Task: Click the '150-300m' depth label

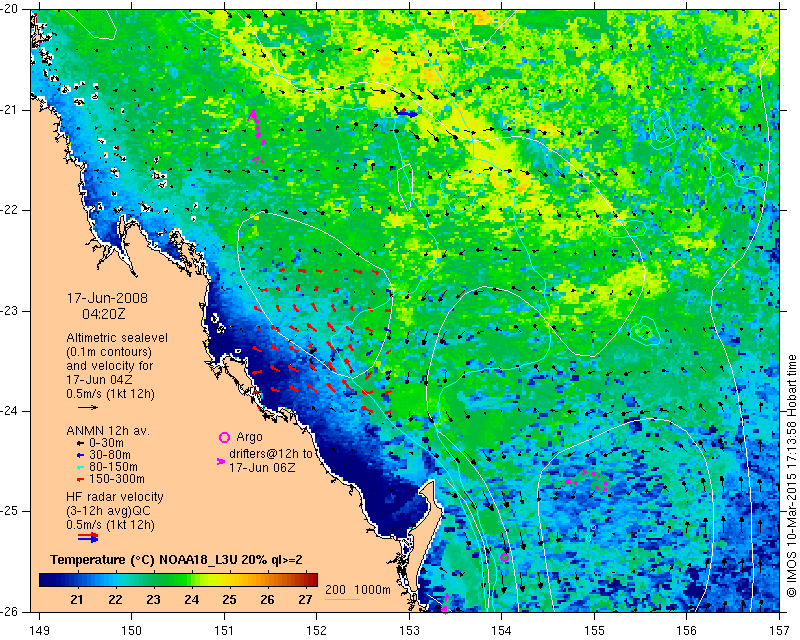Action: click(x=117, y=479)
